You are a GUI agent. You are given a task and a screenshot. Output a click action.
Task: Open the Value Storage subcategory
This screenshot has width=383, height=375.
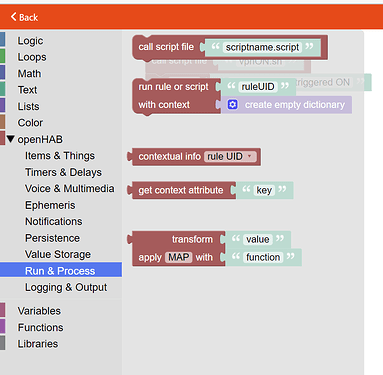click(x=58, y=254)
